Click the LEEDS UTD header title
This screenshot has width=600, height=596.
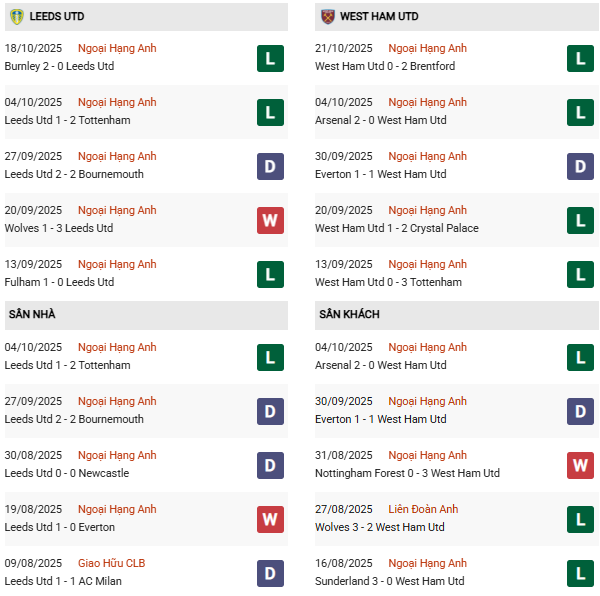tap(58, 16)
